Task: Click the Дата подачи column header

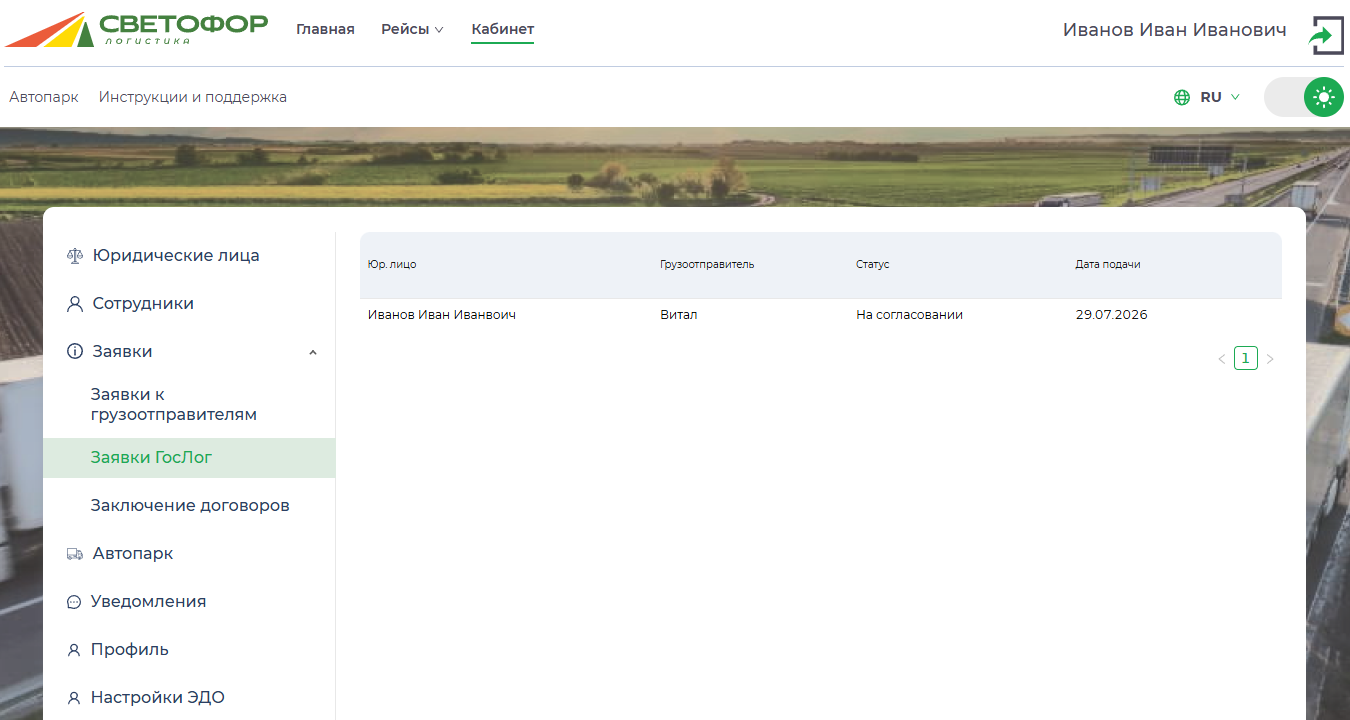Action: (1108, 264)
